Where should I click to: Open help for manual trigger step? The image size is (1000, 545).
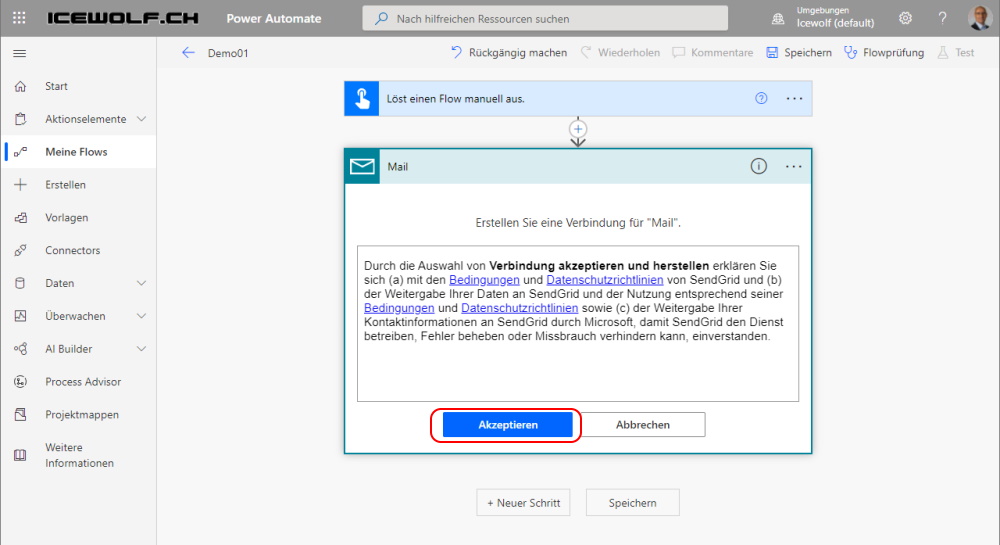coord(761,98)
